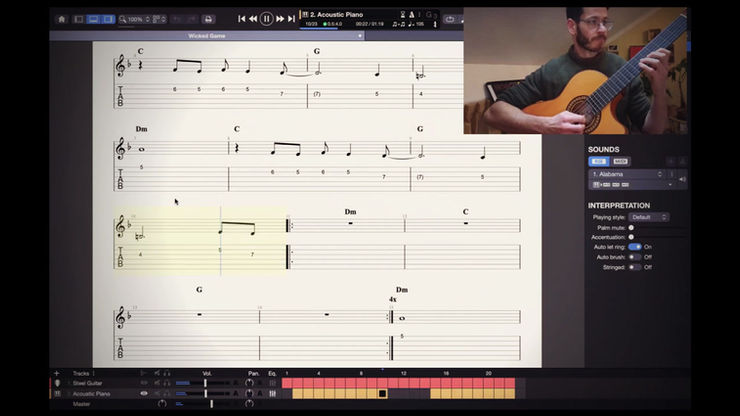Open the Acoustic Piano equalizer icon

click(x=272, y=393)
